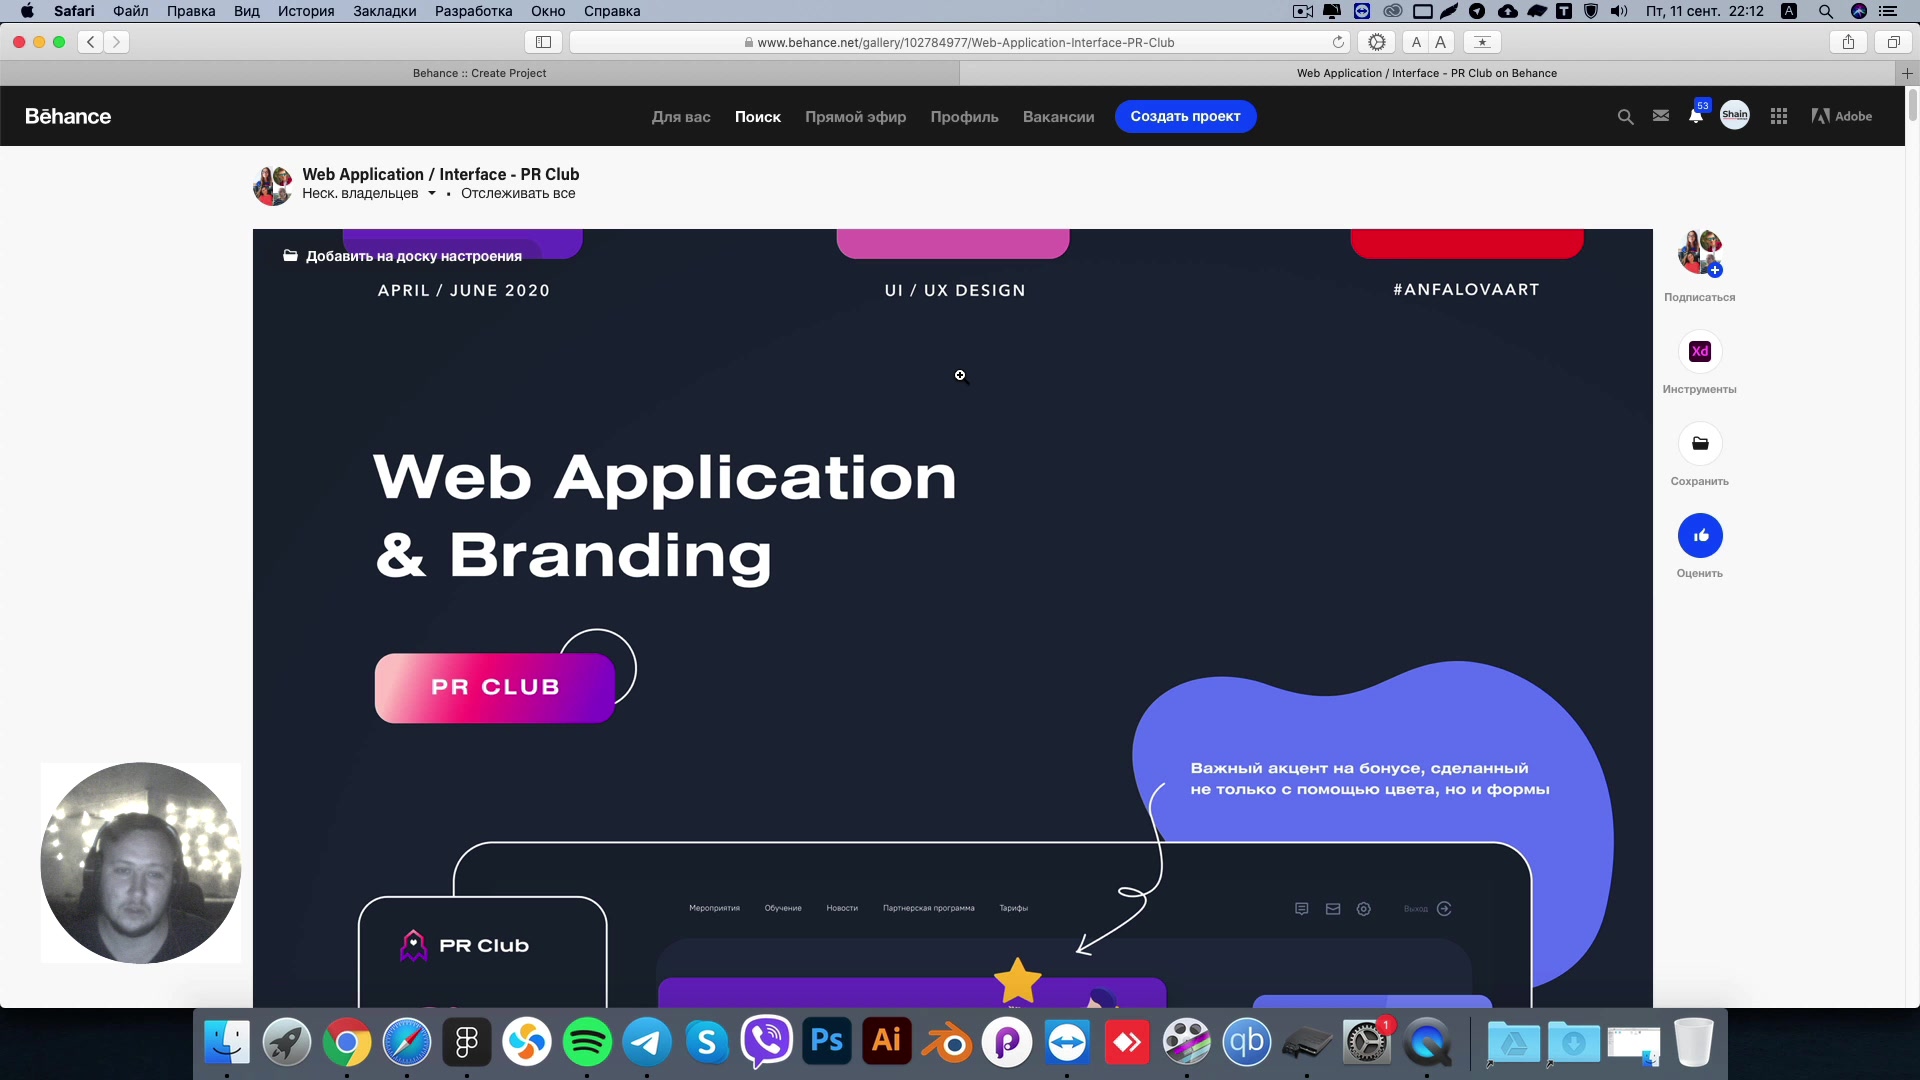Image resolution: width=1920 pixels, height=1080 pixels.
Task: Expand Вакансии dropdown in top navigation
Action: pyautogui.click(x=1059, y=116)
